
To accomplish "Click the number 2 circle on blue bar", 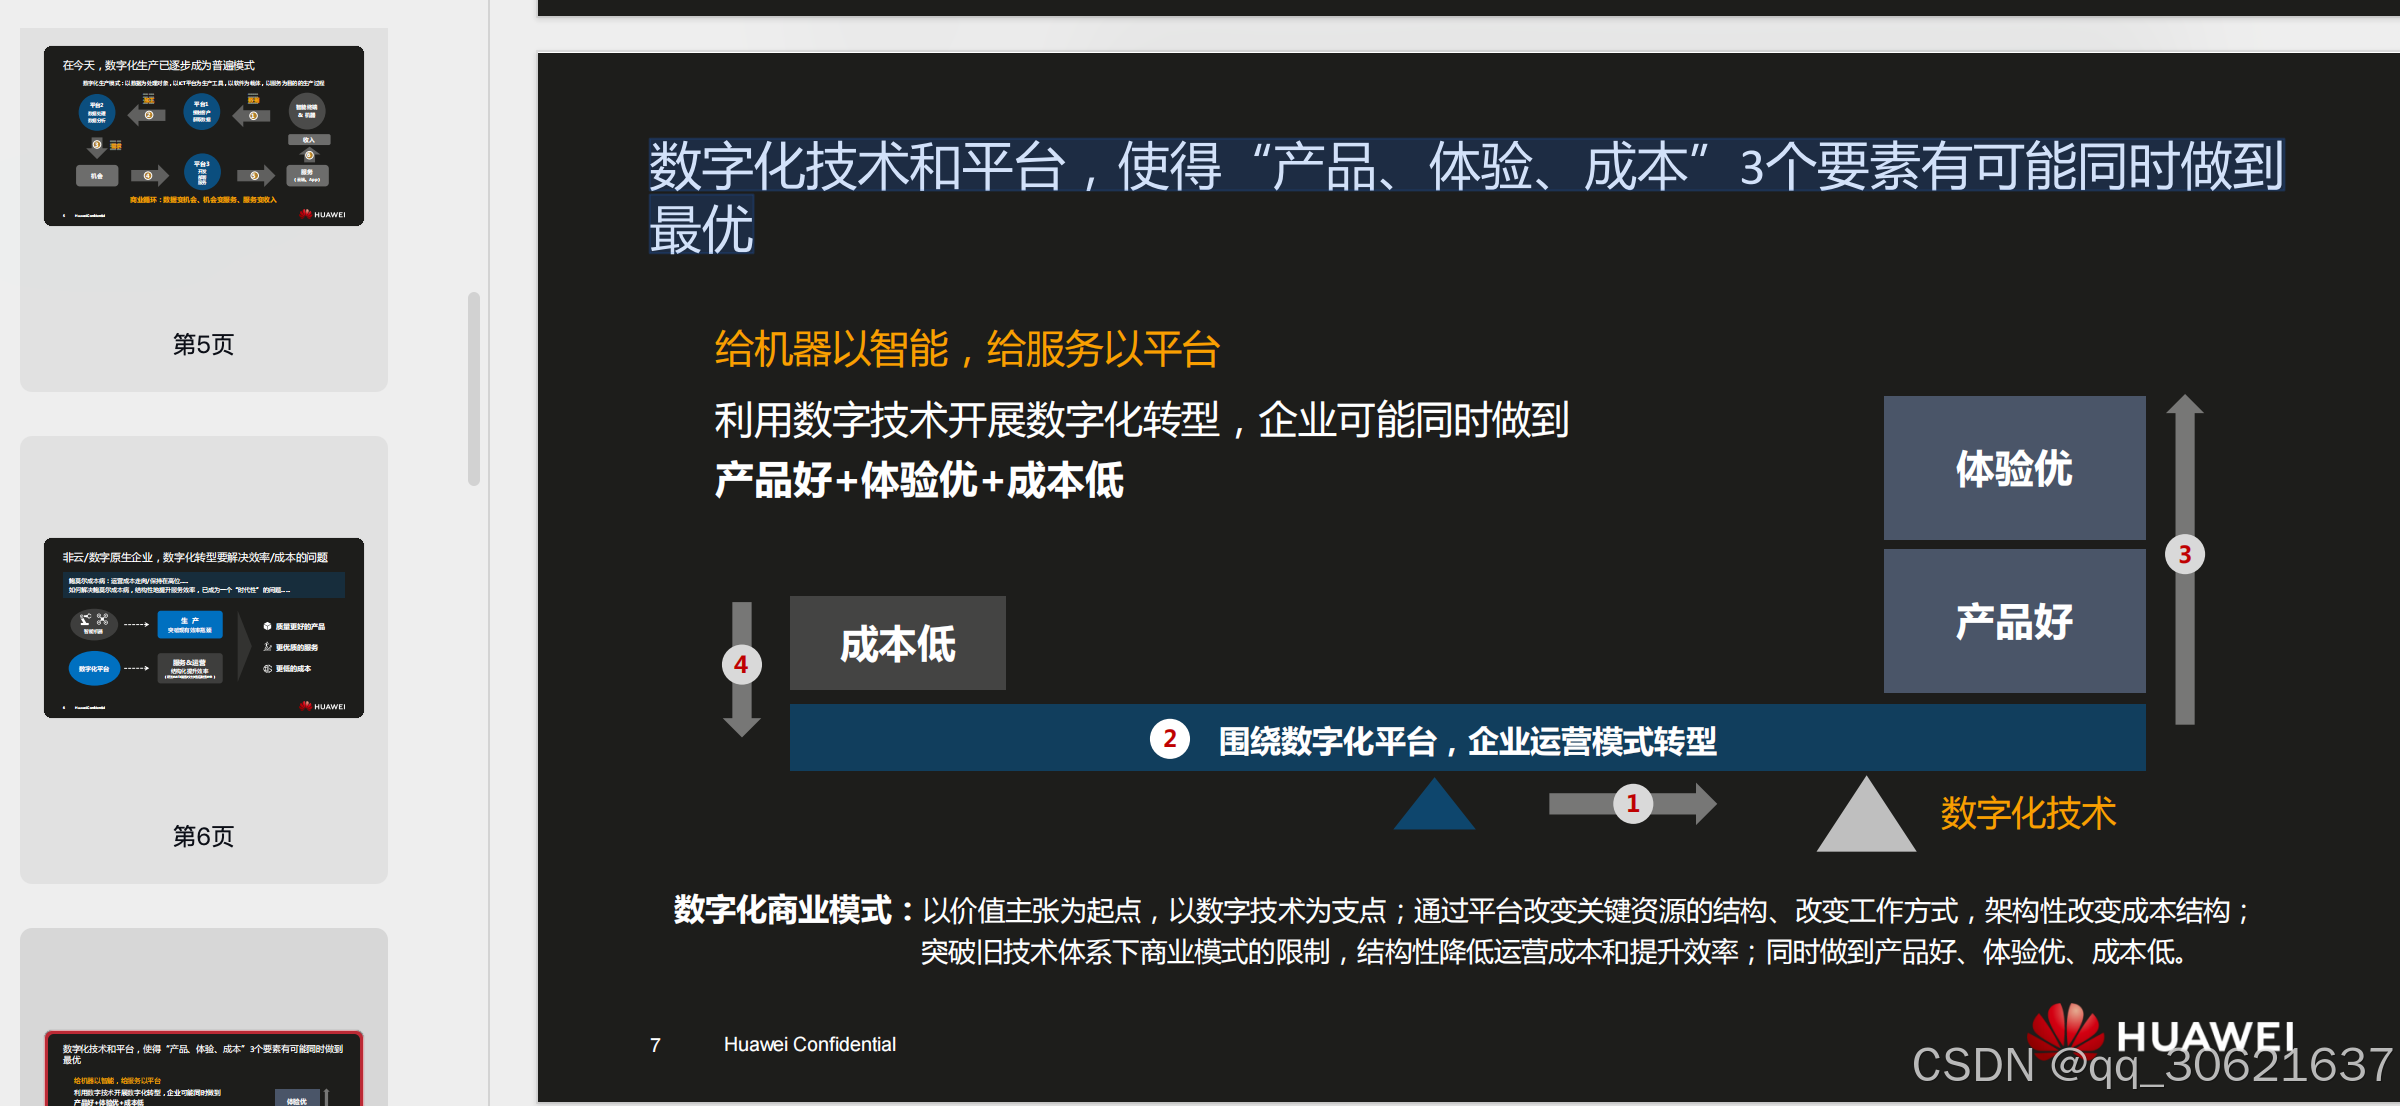I will pyautogui.click(x=1169, y=740).
